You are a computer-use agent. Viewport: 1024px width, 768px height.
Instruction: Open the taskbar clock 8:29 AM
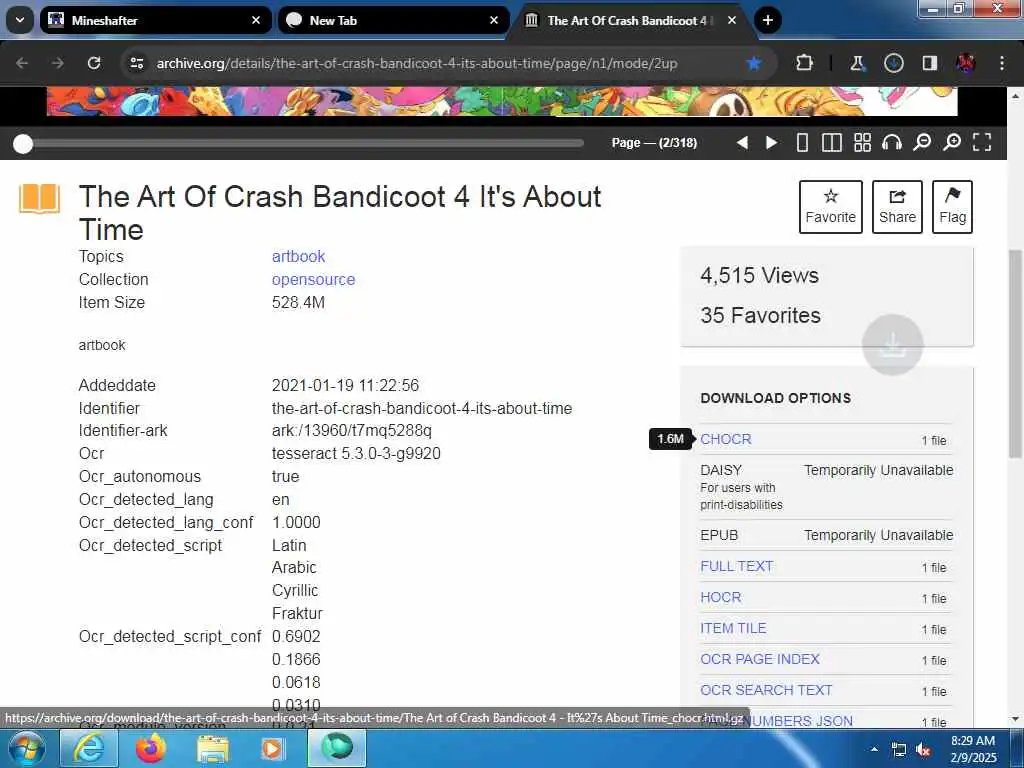pyautogui.click(x=973, y=749)
